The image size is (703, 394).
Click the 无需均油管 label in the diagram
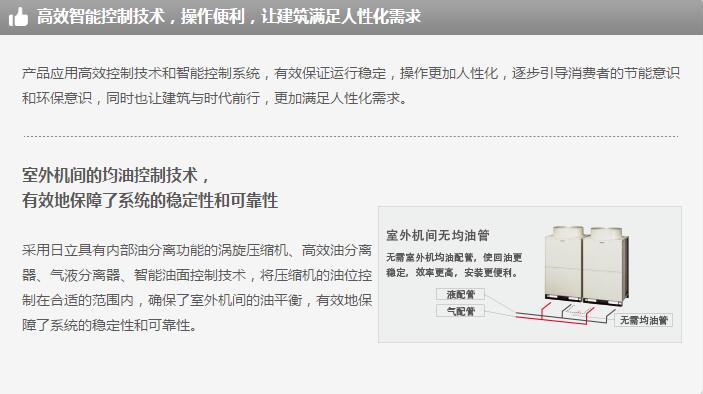[x=643, y=320]
